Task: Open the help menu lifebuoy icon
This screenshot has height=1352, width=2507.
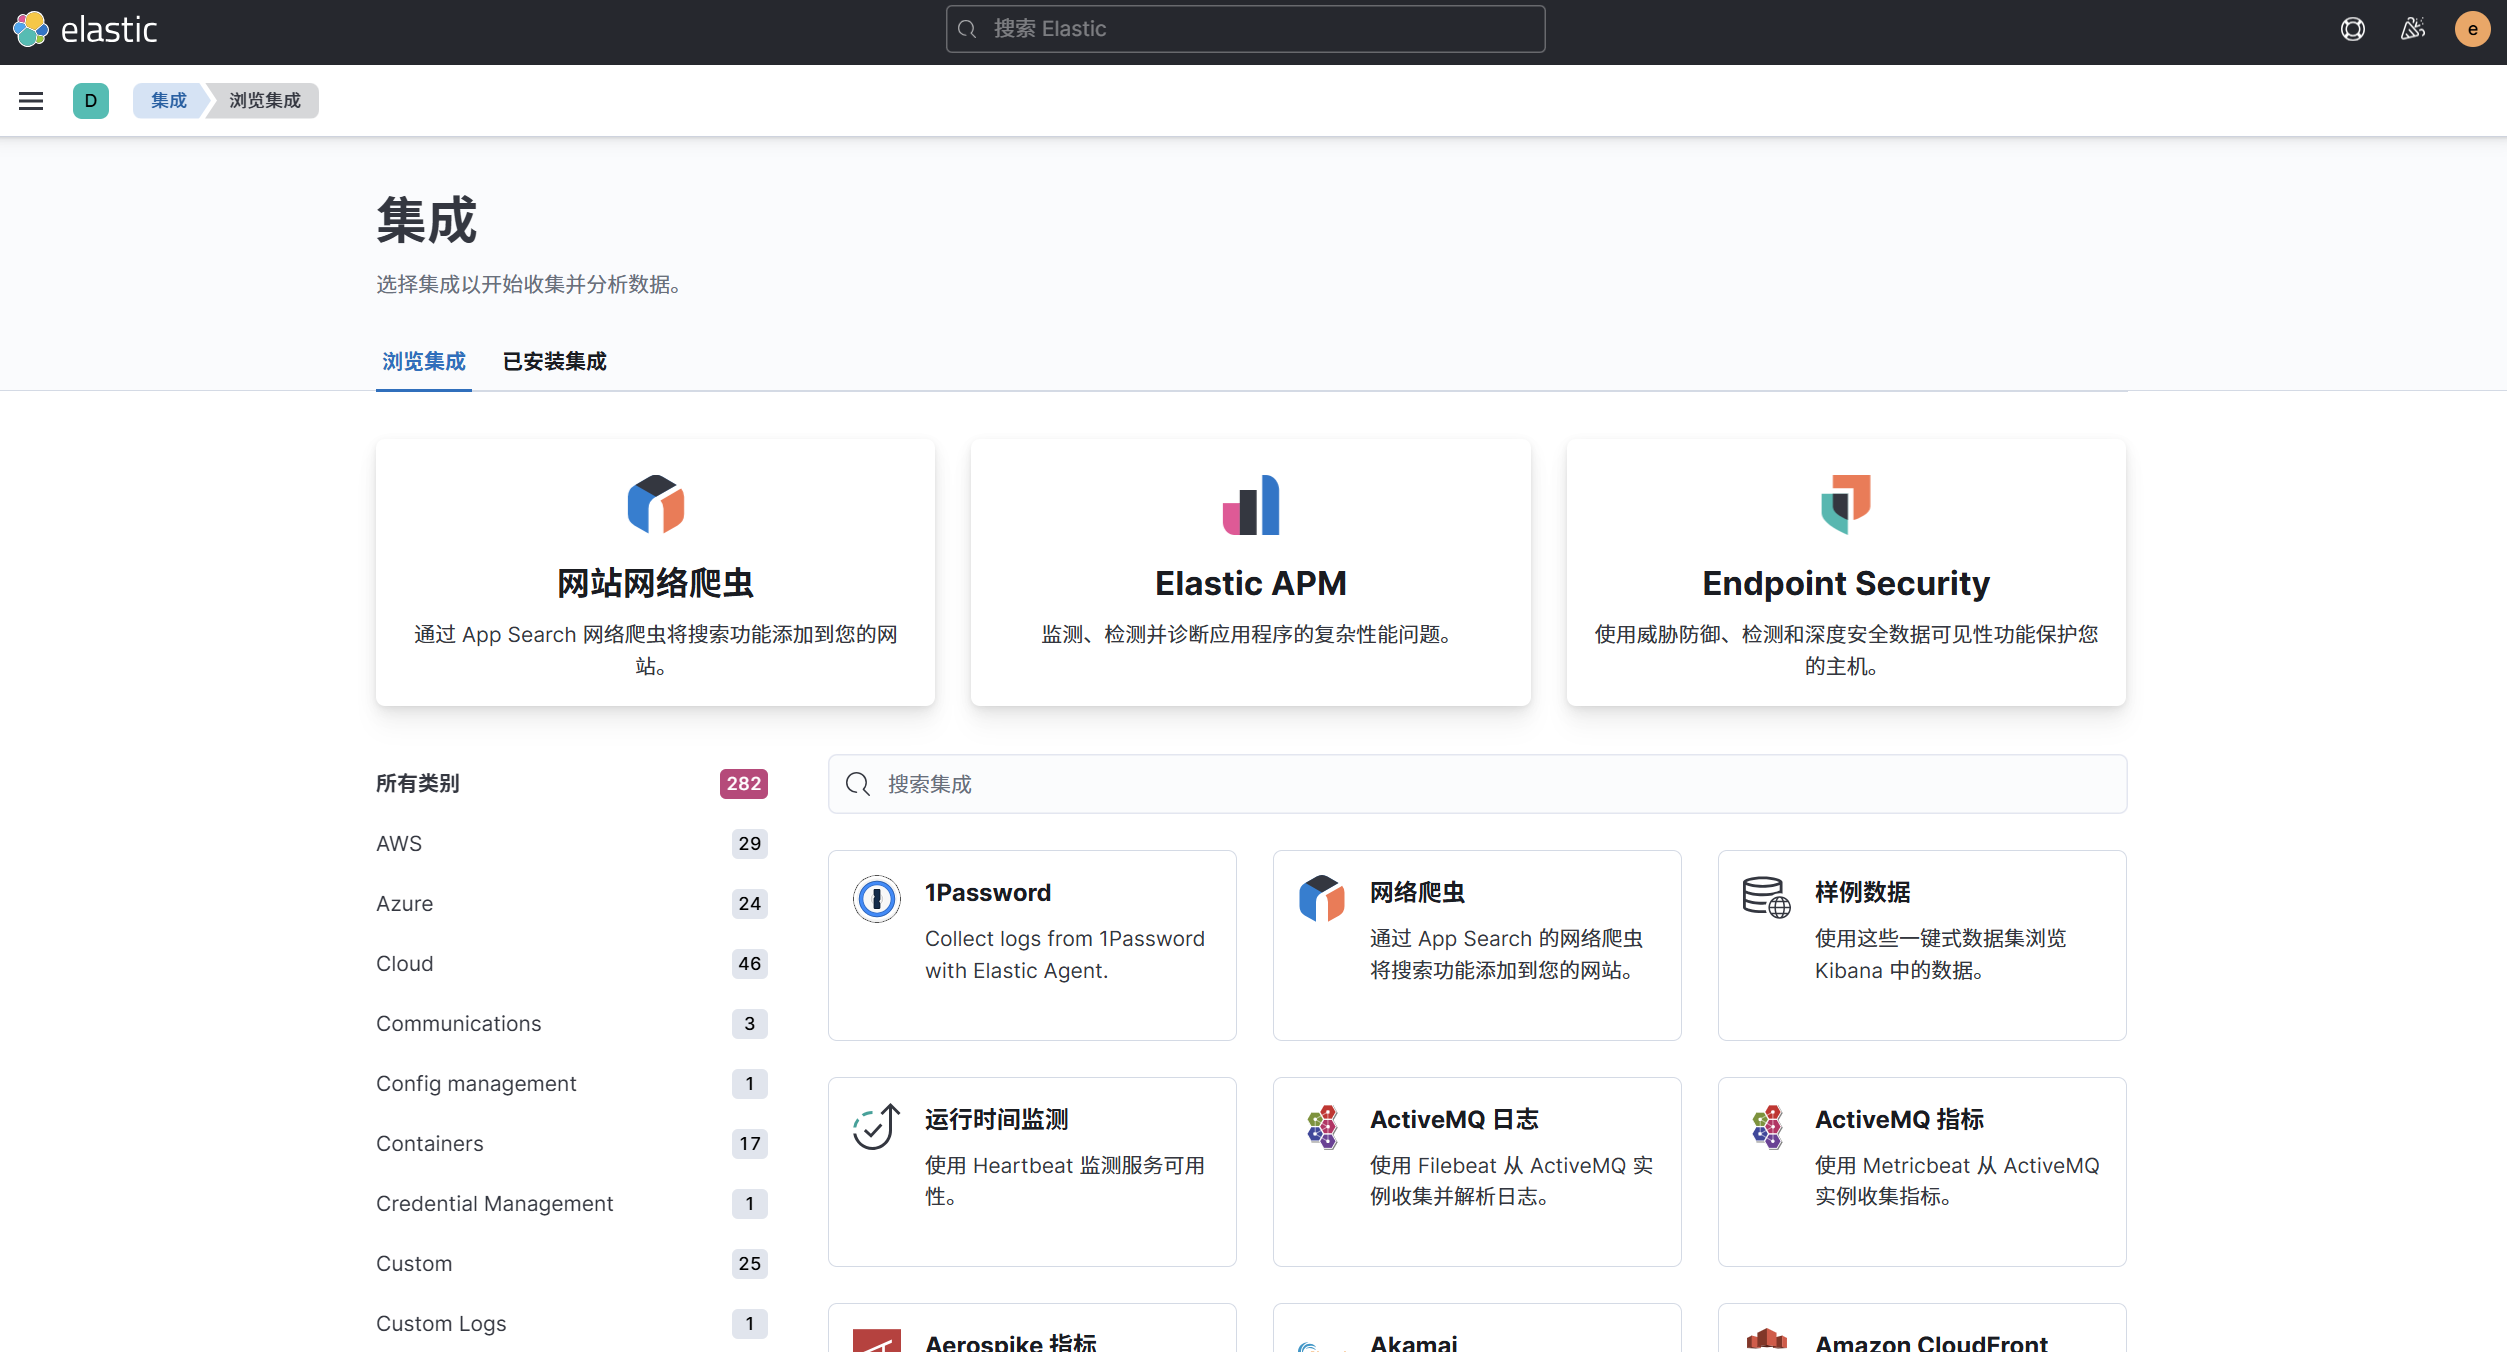Action: (2352, 29)
